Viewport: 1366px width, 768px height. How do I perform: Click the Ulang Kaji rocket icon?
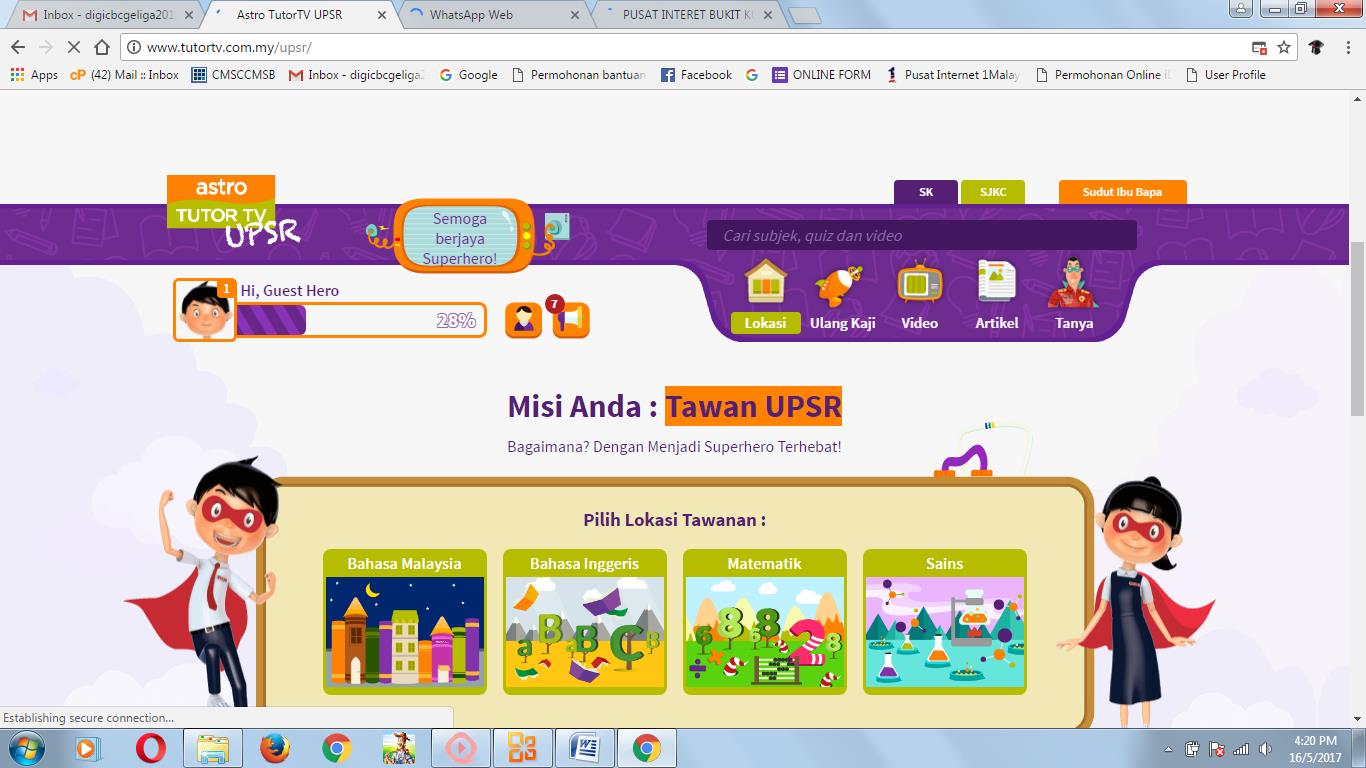pyautogui.click(x=838, y=287)
